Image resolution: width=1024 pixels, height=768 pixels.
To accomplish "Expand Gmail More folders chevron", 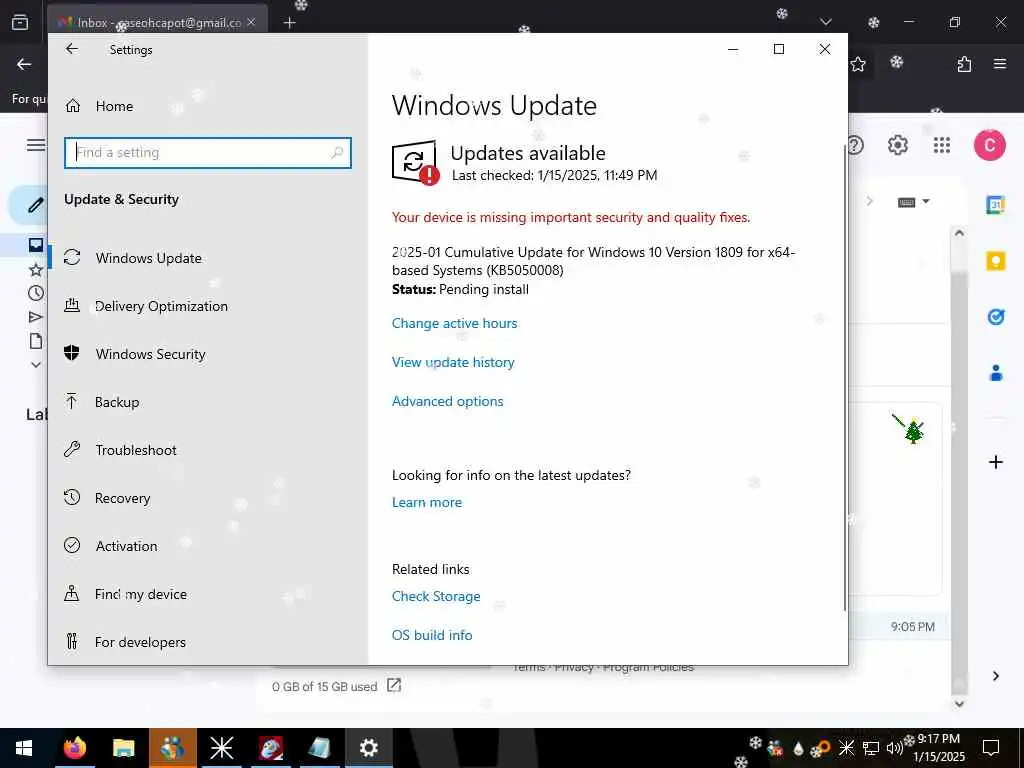I will 36,364.
